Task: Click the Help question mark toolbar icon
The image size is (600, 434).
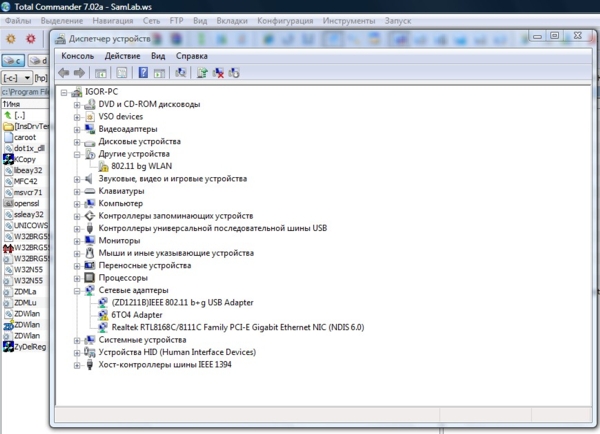Action: pyautogui.click(x=143, y=72)
